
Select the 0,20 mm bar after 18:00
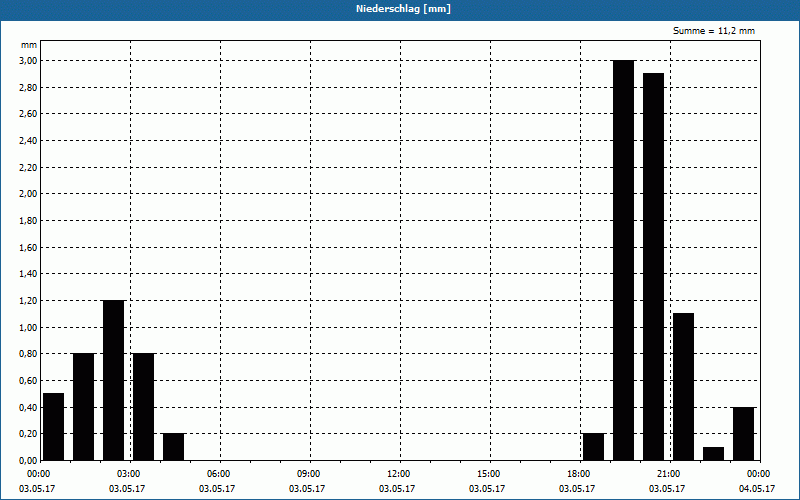click(x=593, y=447)
